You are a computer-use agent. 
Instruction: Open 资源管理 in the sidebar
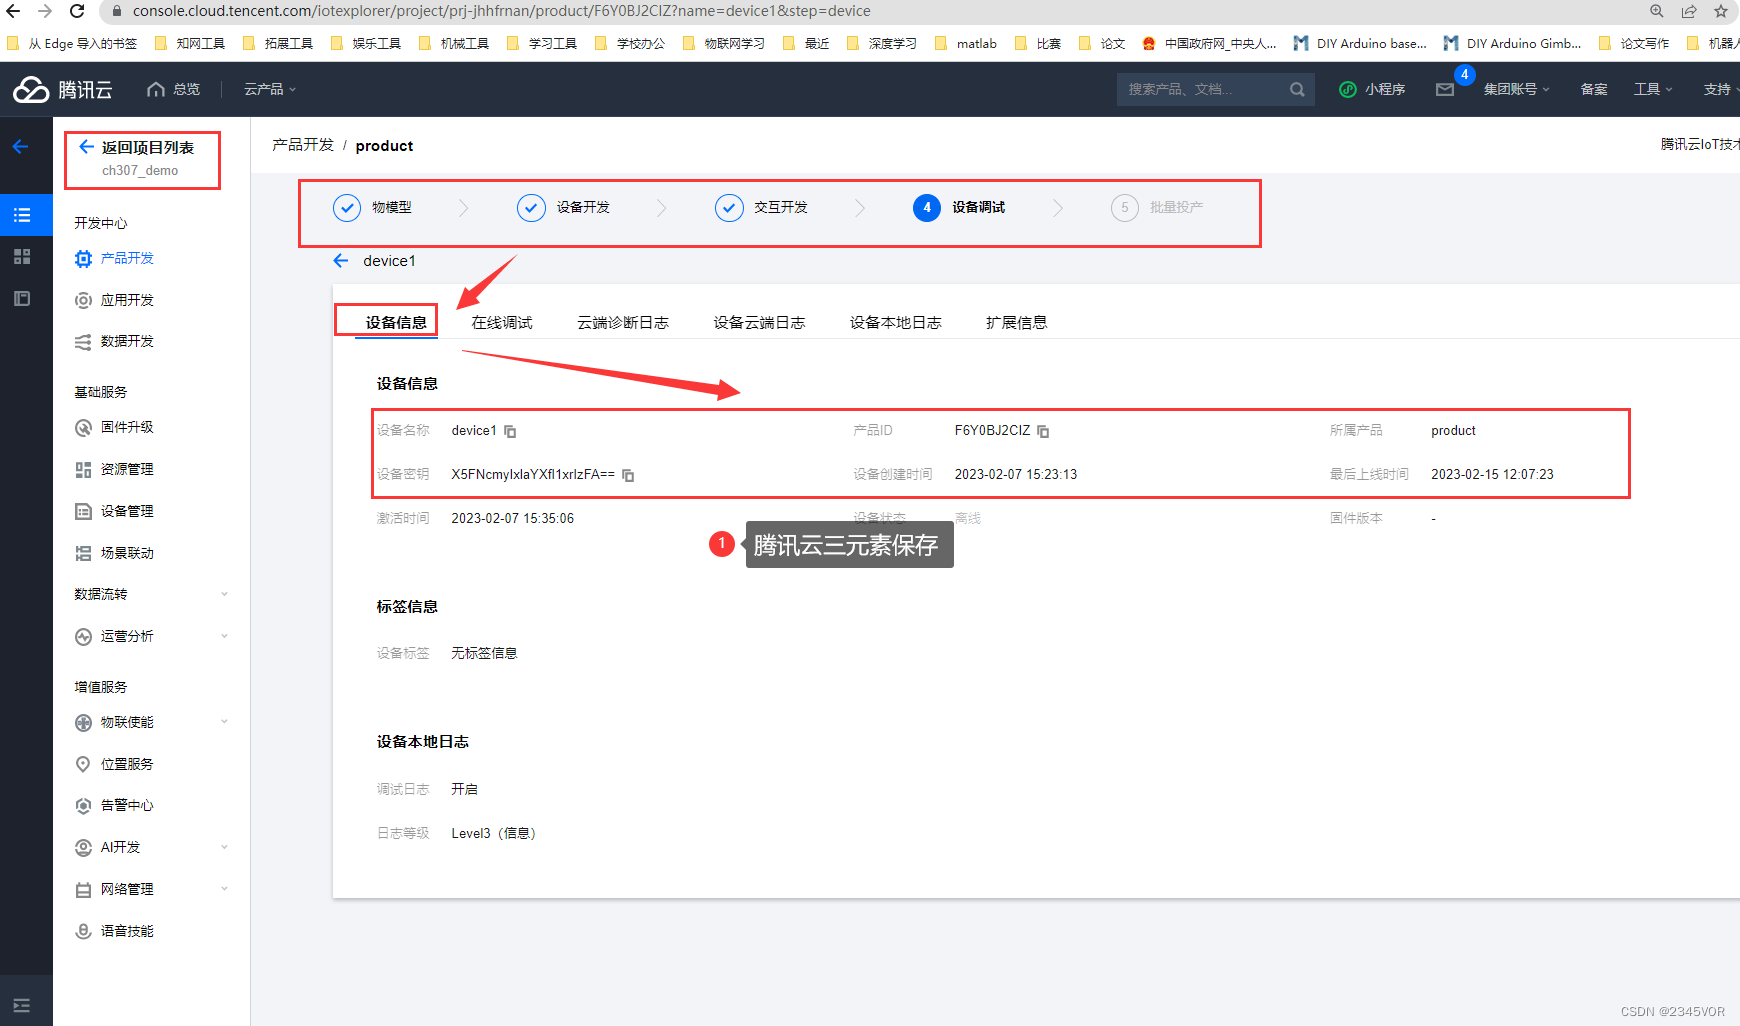[x=127, y=469]
